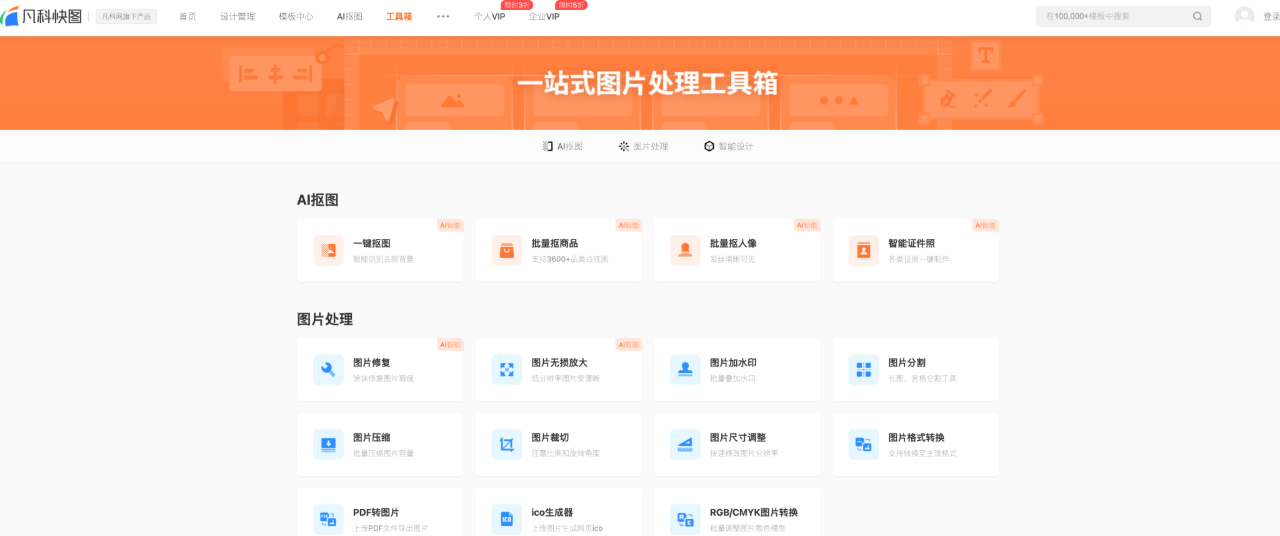The width and height of the screenshot is (1280, 536).
Task: Select the 图片裁切 crop icon
Action: coord(507,445)
